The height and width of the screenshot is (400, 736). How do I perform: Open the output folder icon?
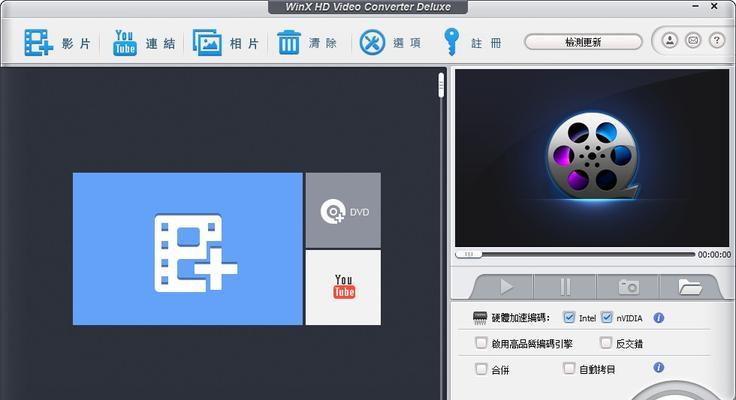click(x=689, y=286)
